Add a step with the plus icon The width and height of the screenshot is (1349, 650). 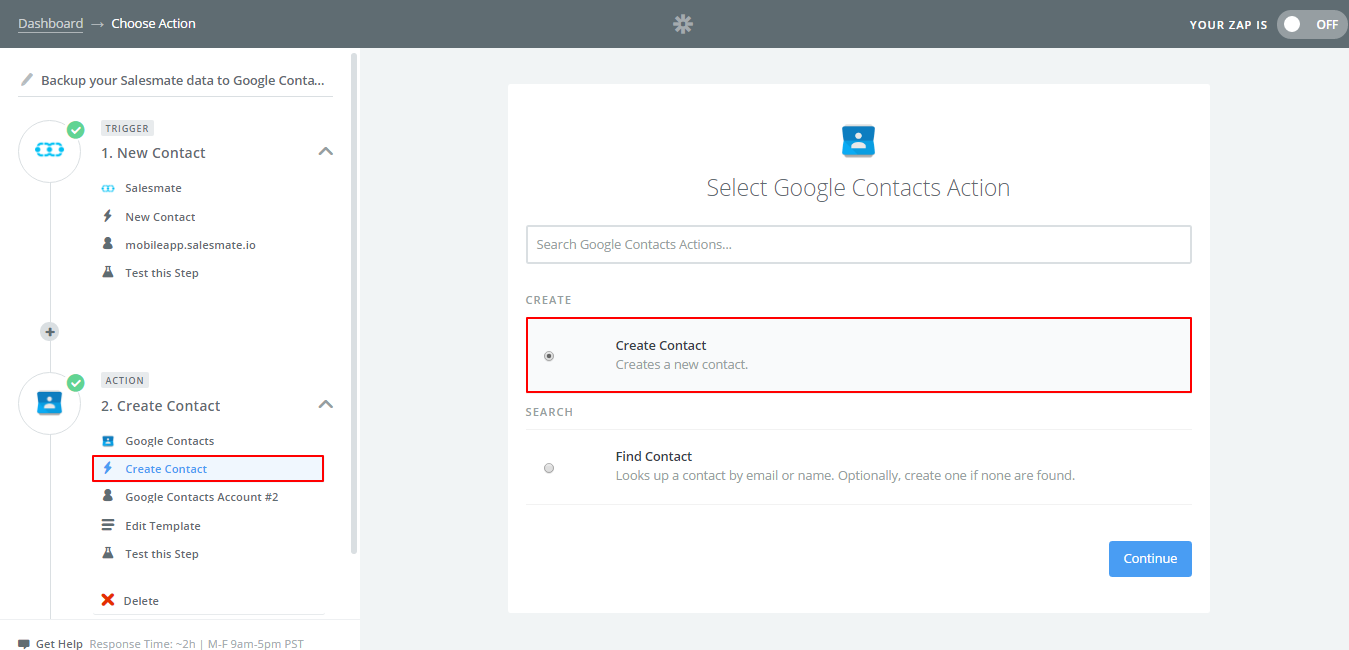[x=50, y=331]
